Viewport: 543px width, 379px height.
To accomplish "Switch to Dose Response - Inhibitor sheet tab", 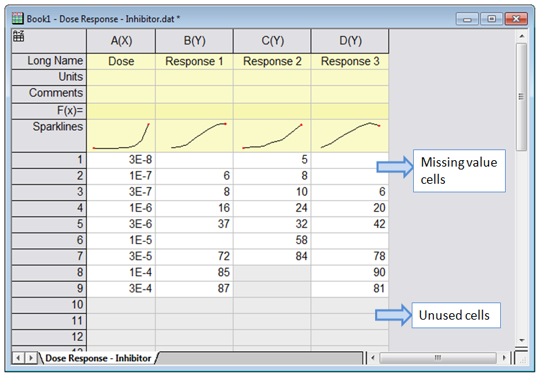I will [x=98, y=358].
